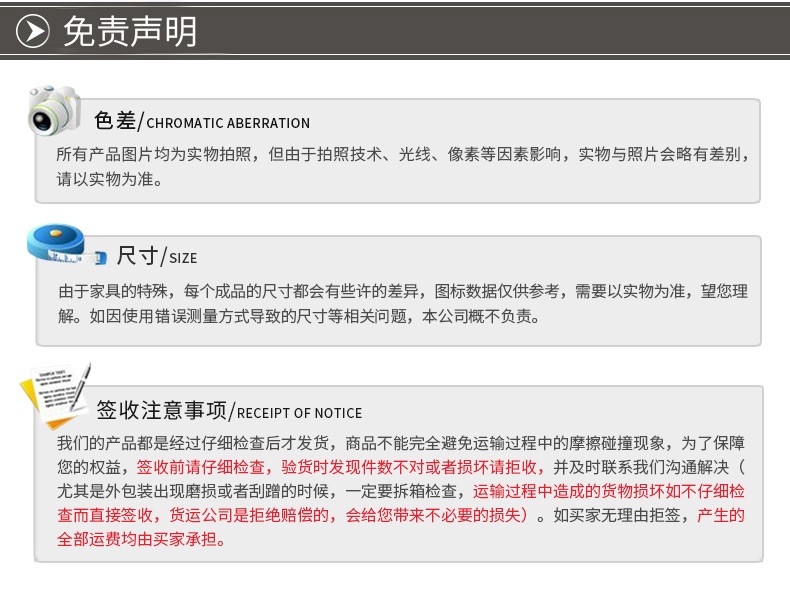Click the 尺寸 heading
The image size is (790, 614).
tap(137, 255)
